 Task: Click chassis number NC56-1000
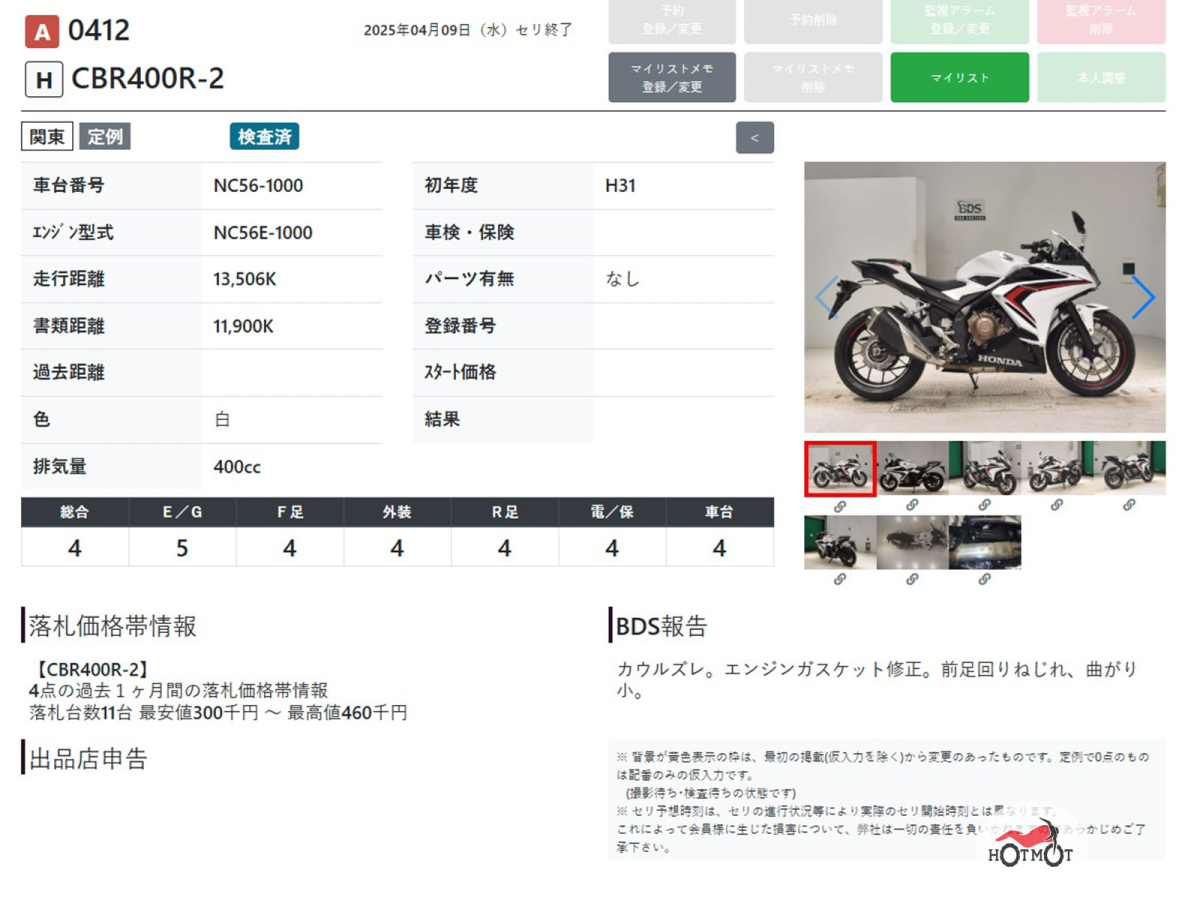258,186
